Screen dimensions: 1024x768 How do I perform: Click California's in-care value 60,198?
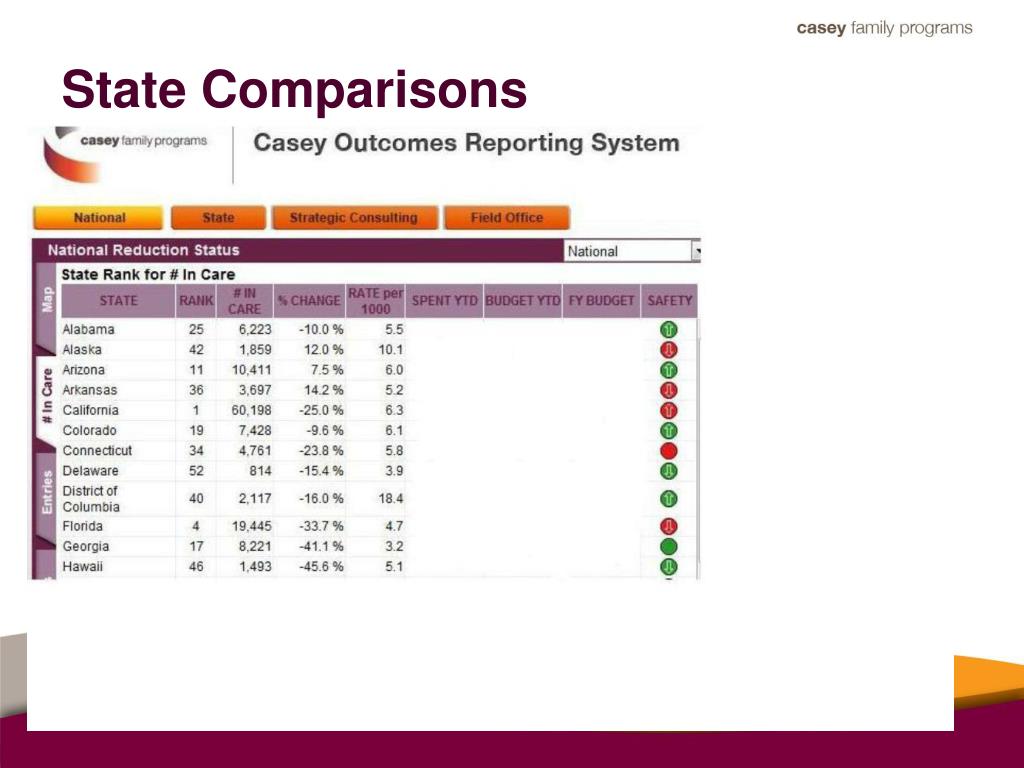pyautogui.click(x=251, y=410)
